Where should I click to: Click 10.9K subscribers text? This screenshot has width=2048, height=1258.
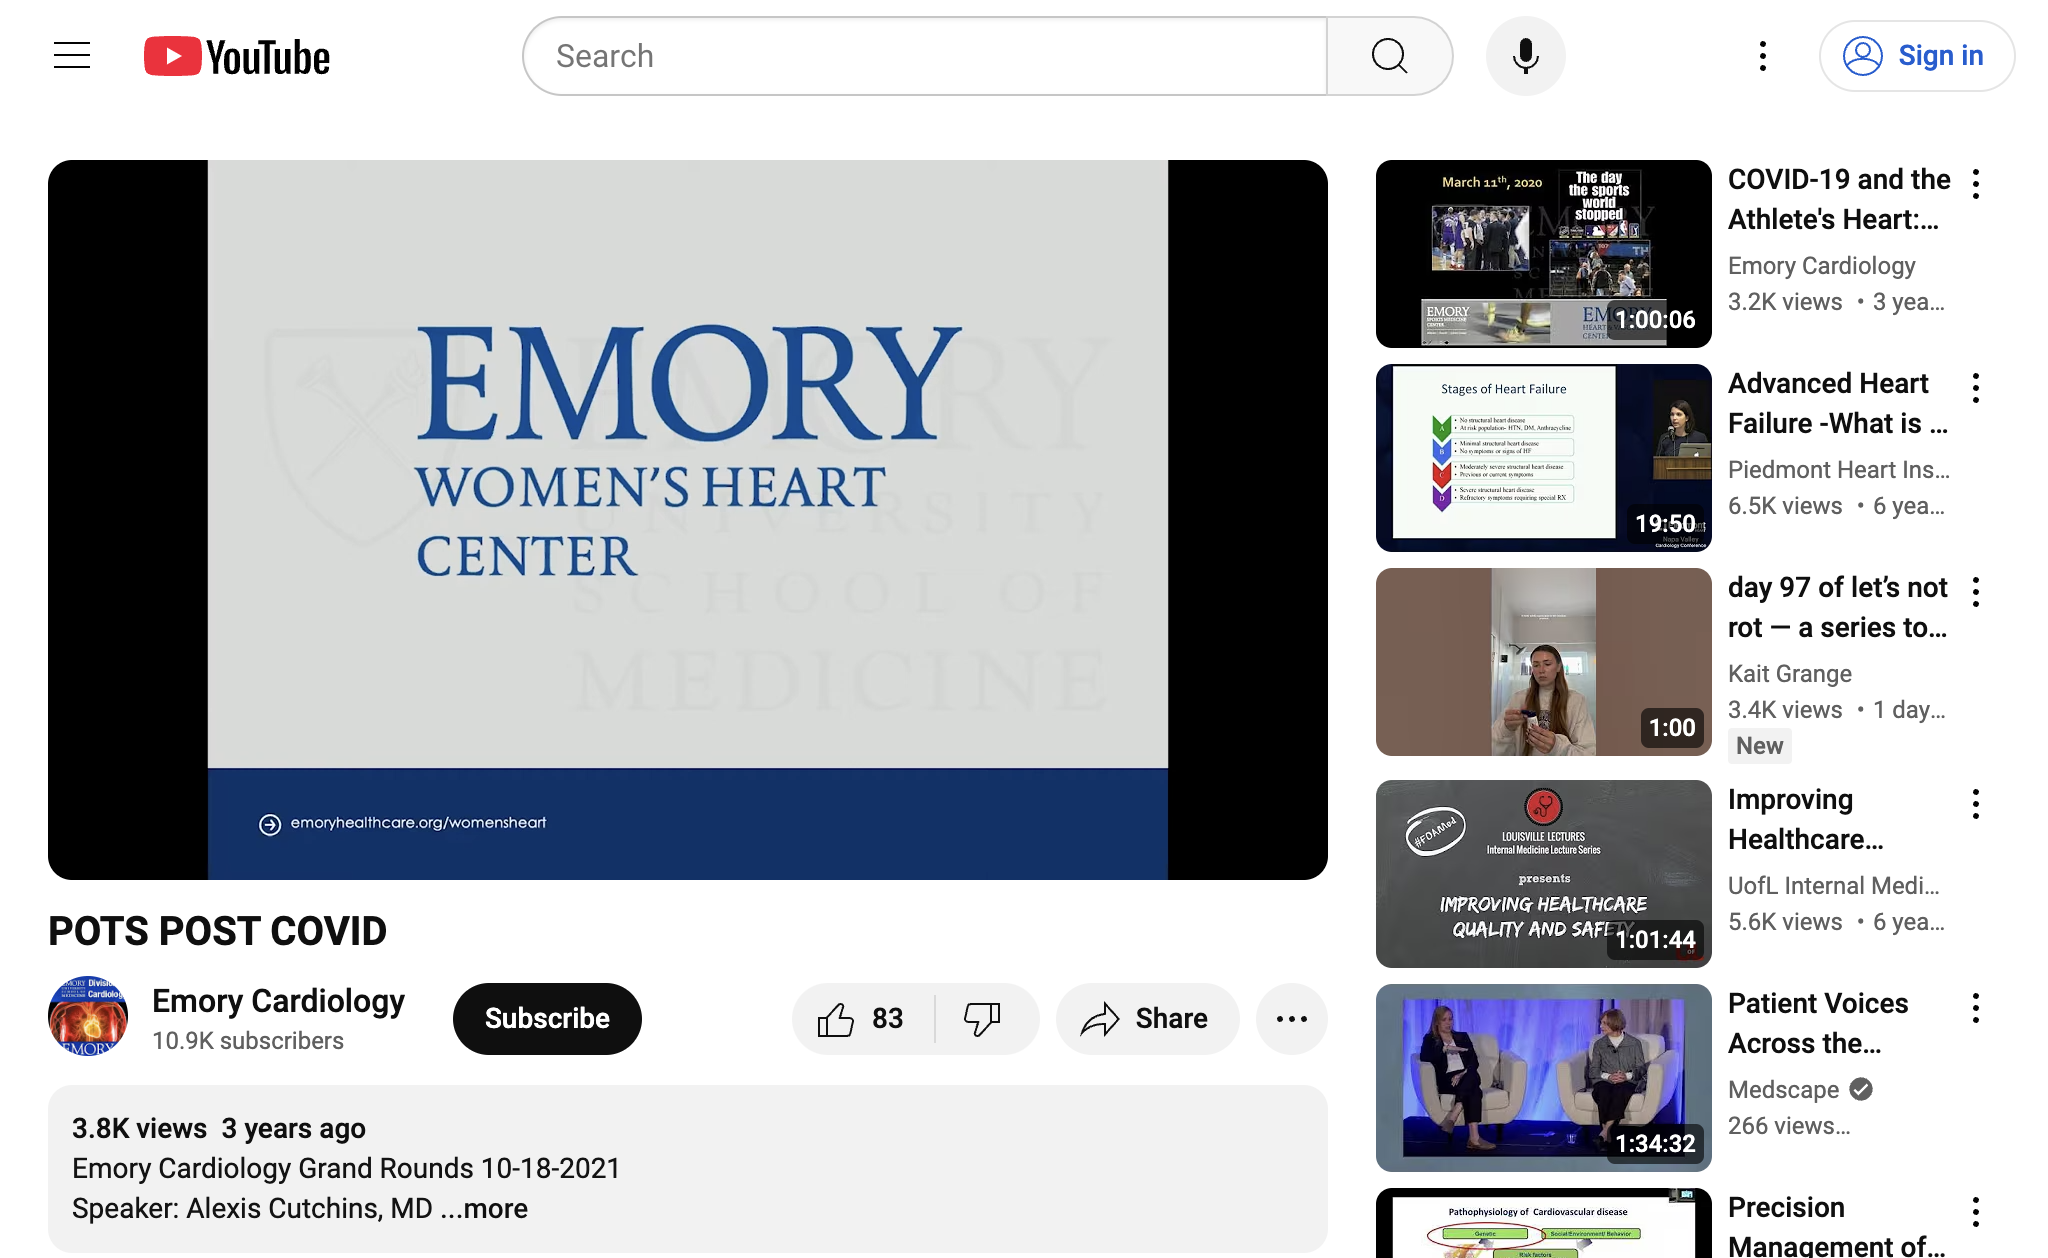pyautogui.click(x=248, y=1041)
